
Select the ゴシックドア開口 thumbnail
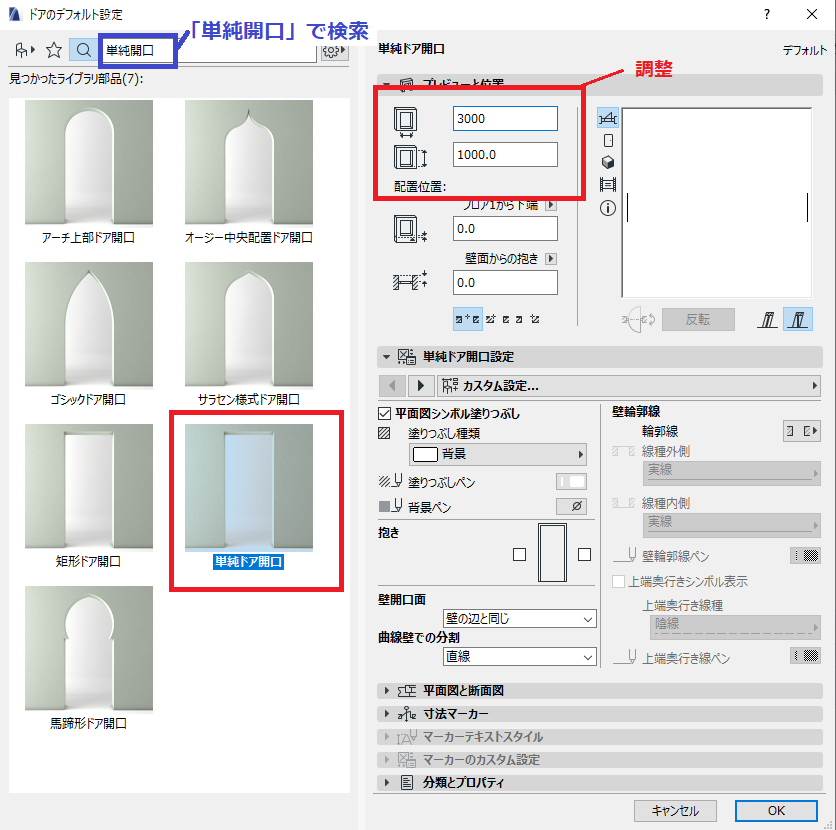point(89,334)
